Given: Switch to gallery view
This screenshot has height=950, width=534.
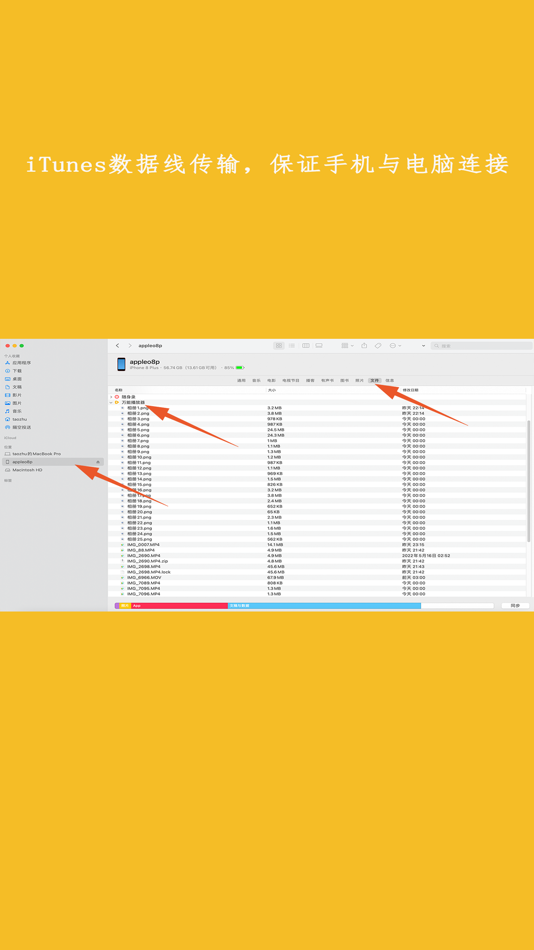Looking at the screenshot, I should [x=320, y=345].
